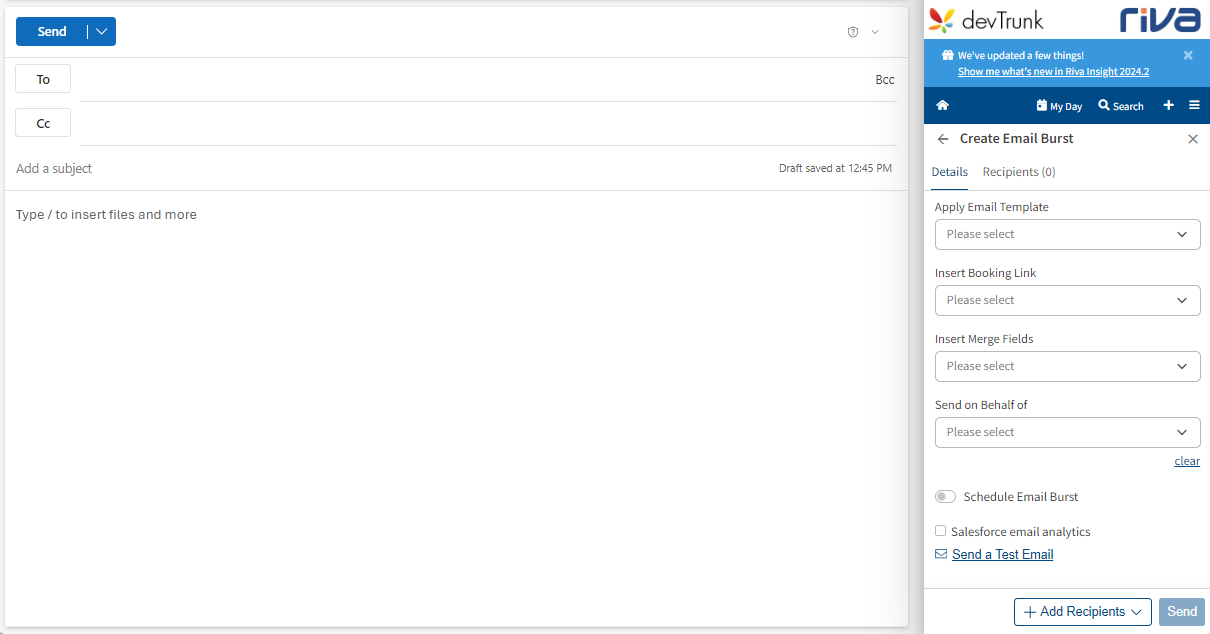Toggle Schedule Email Burst switch
The height and width of the screenshot is (634, 1210).
pyautogui.click(x=945, y=497)
